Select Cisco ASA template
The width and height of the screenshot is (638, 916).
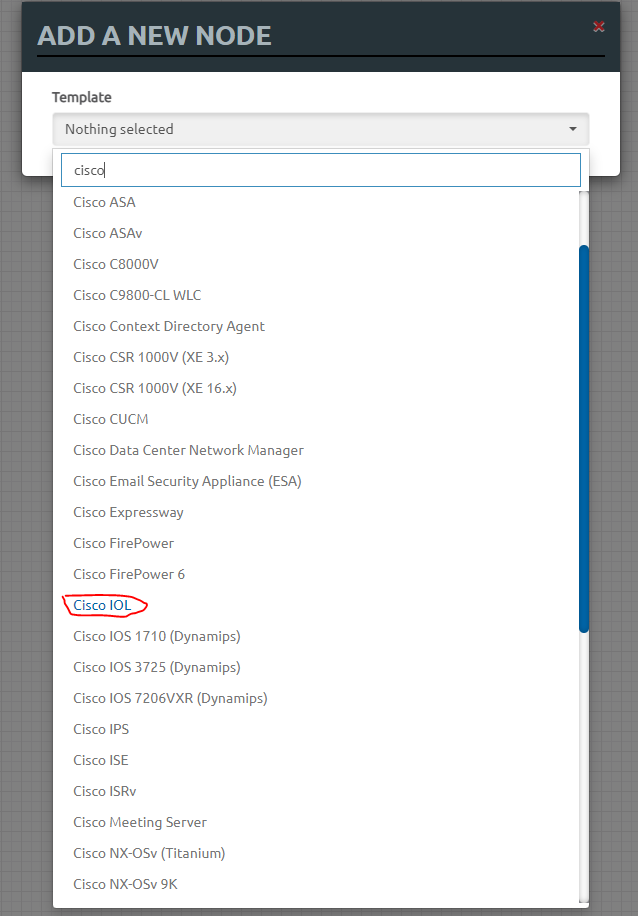coord(104,202)
